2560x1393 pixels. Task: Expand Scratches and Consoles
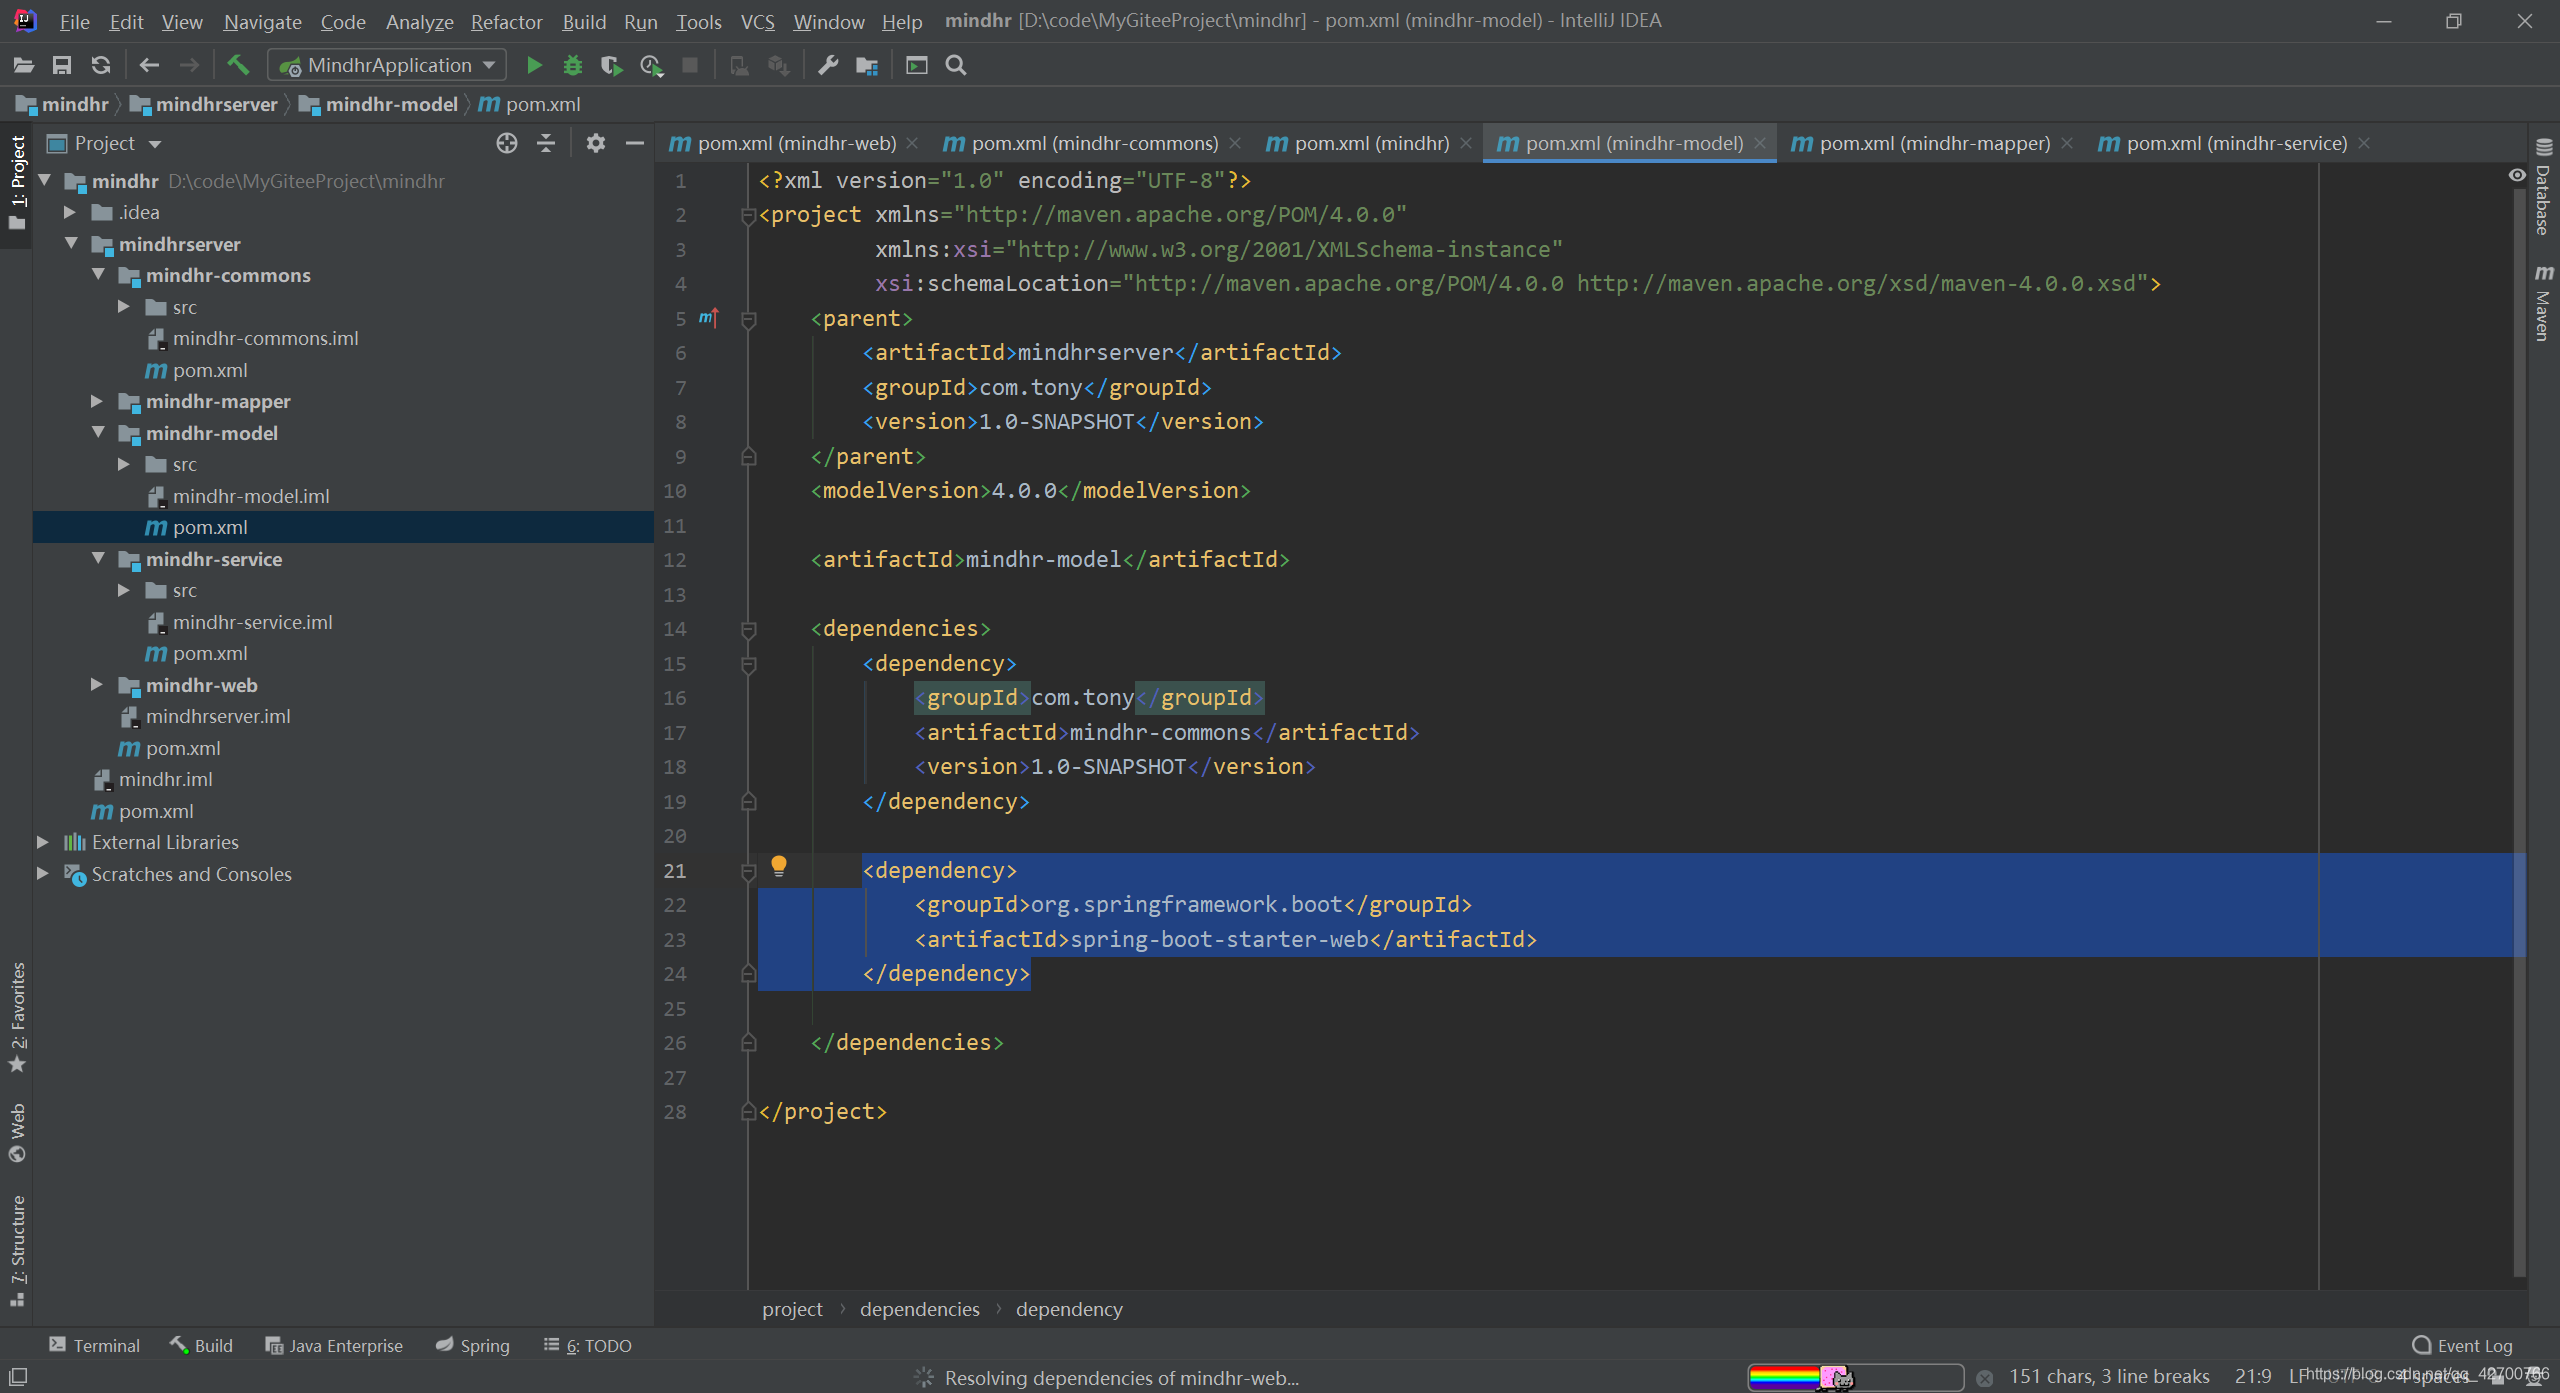click(43, 873)
